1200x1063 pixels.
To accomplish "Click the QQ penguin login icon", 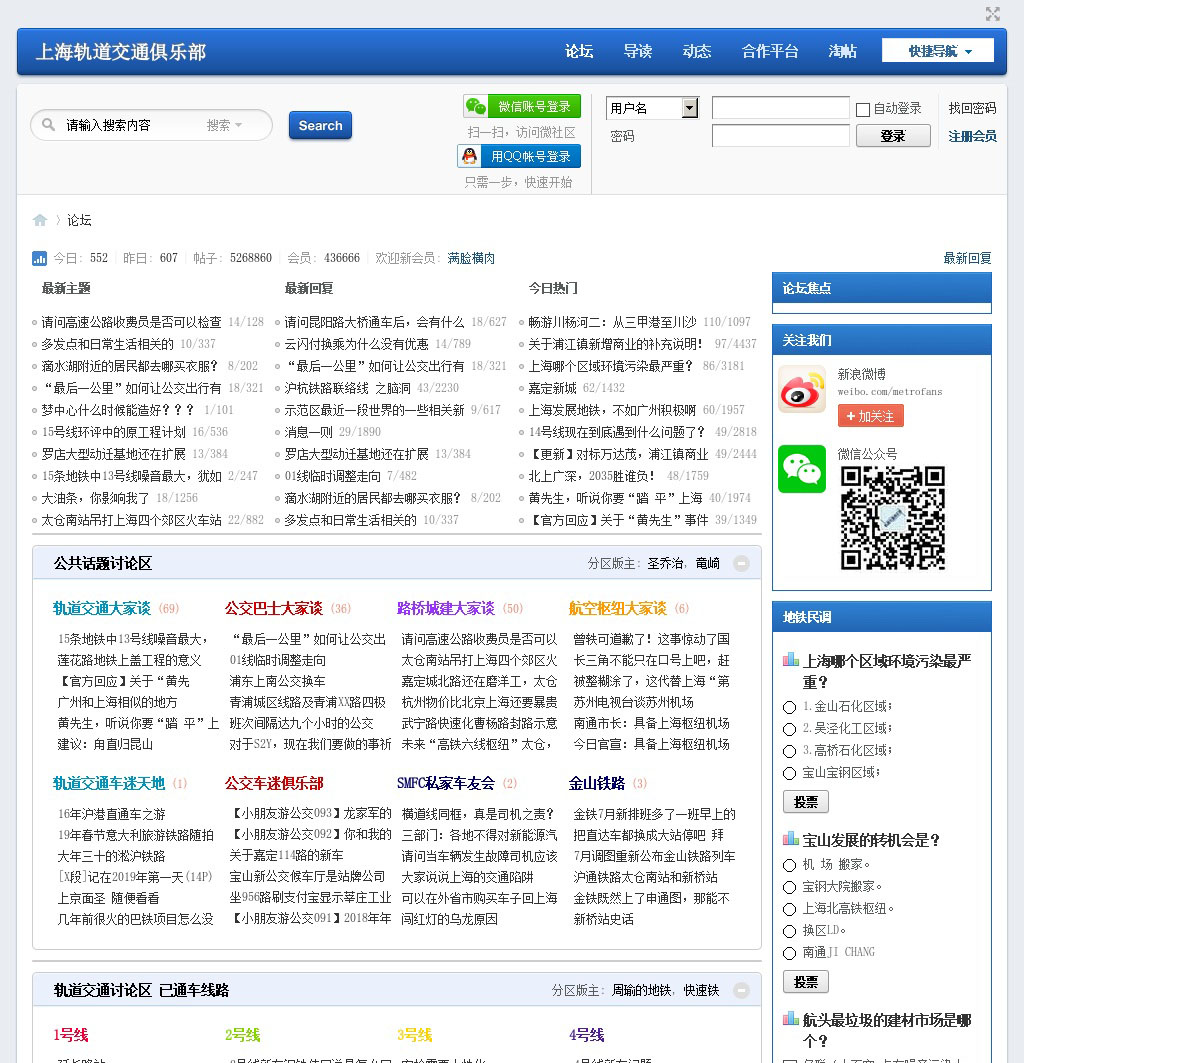I will point(470,156).
